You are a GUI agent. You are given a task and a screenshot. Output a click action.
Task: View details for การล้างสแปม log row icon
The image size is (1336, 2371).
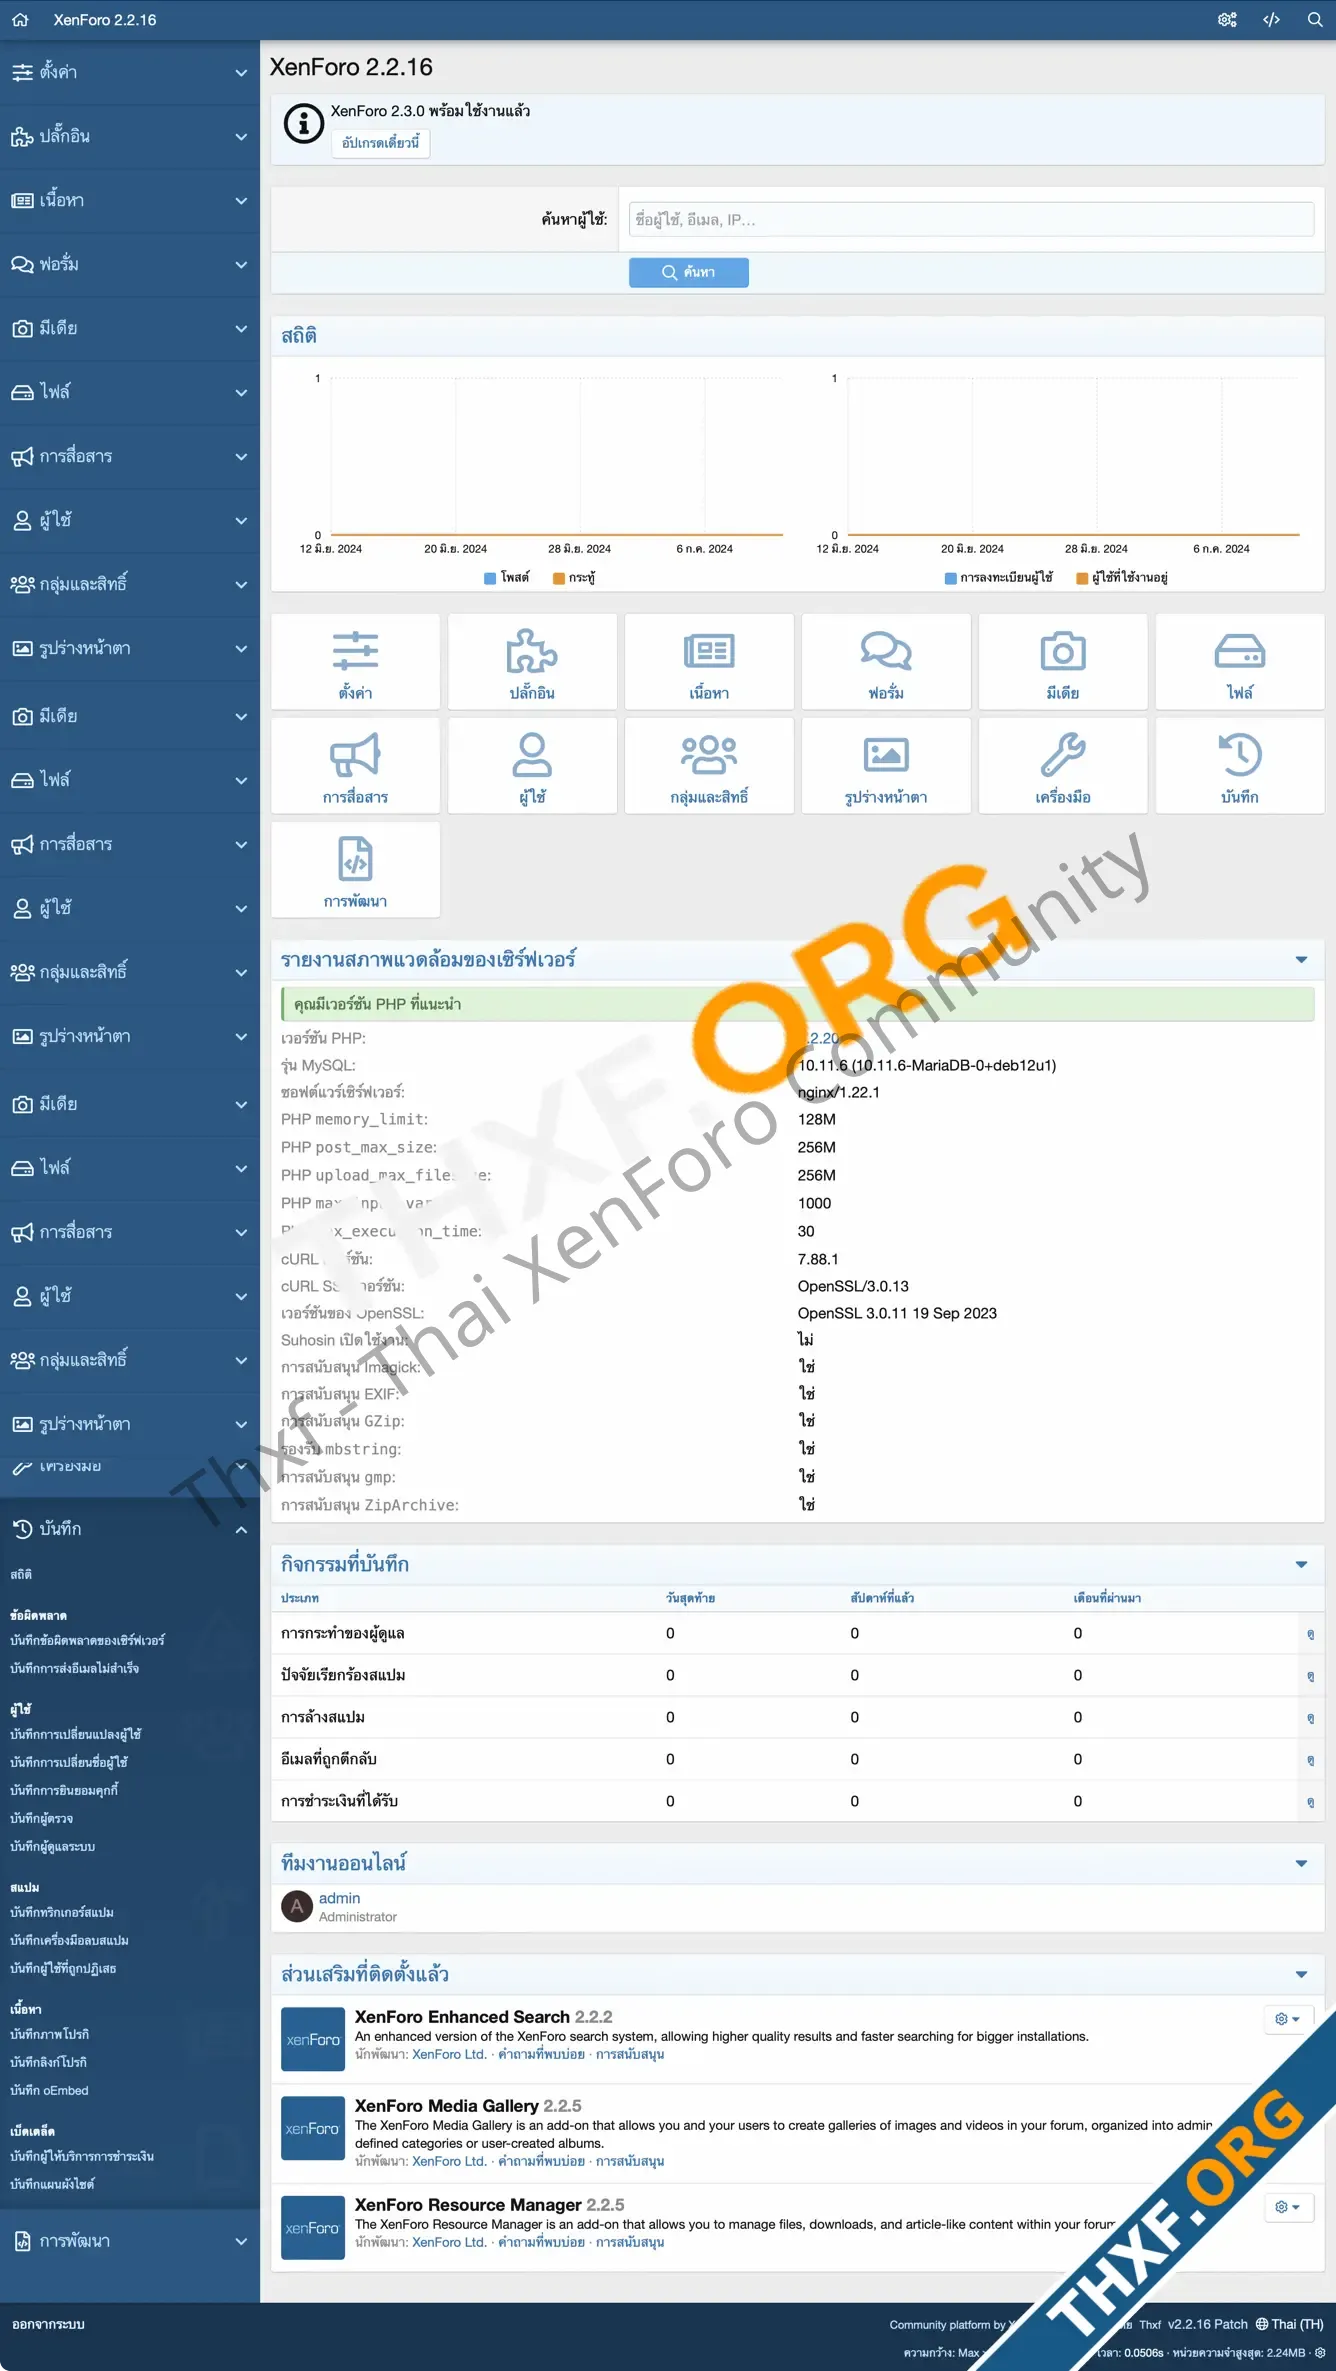(1310, 1718)
